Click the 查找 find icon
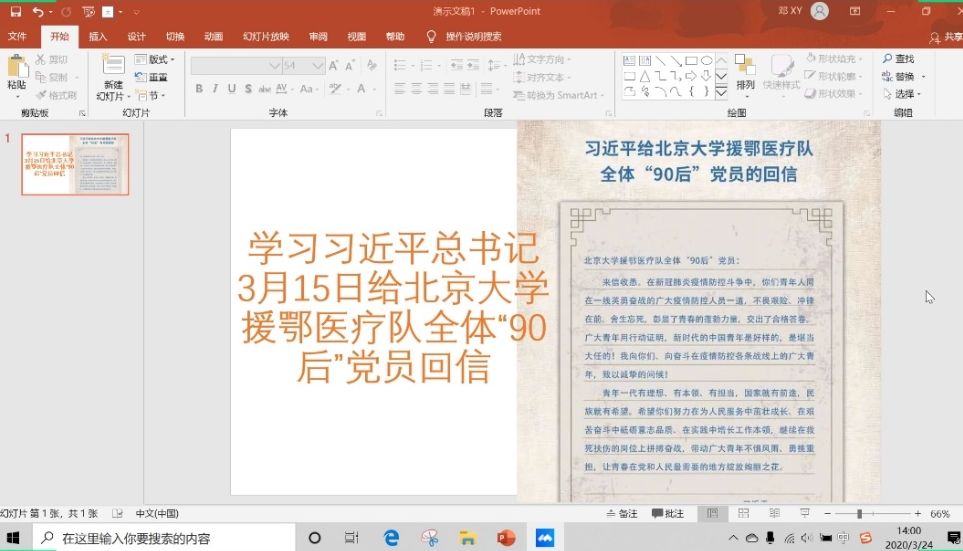Viewport: 963px width, 551px height. pos(898,59)
